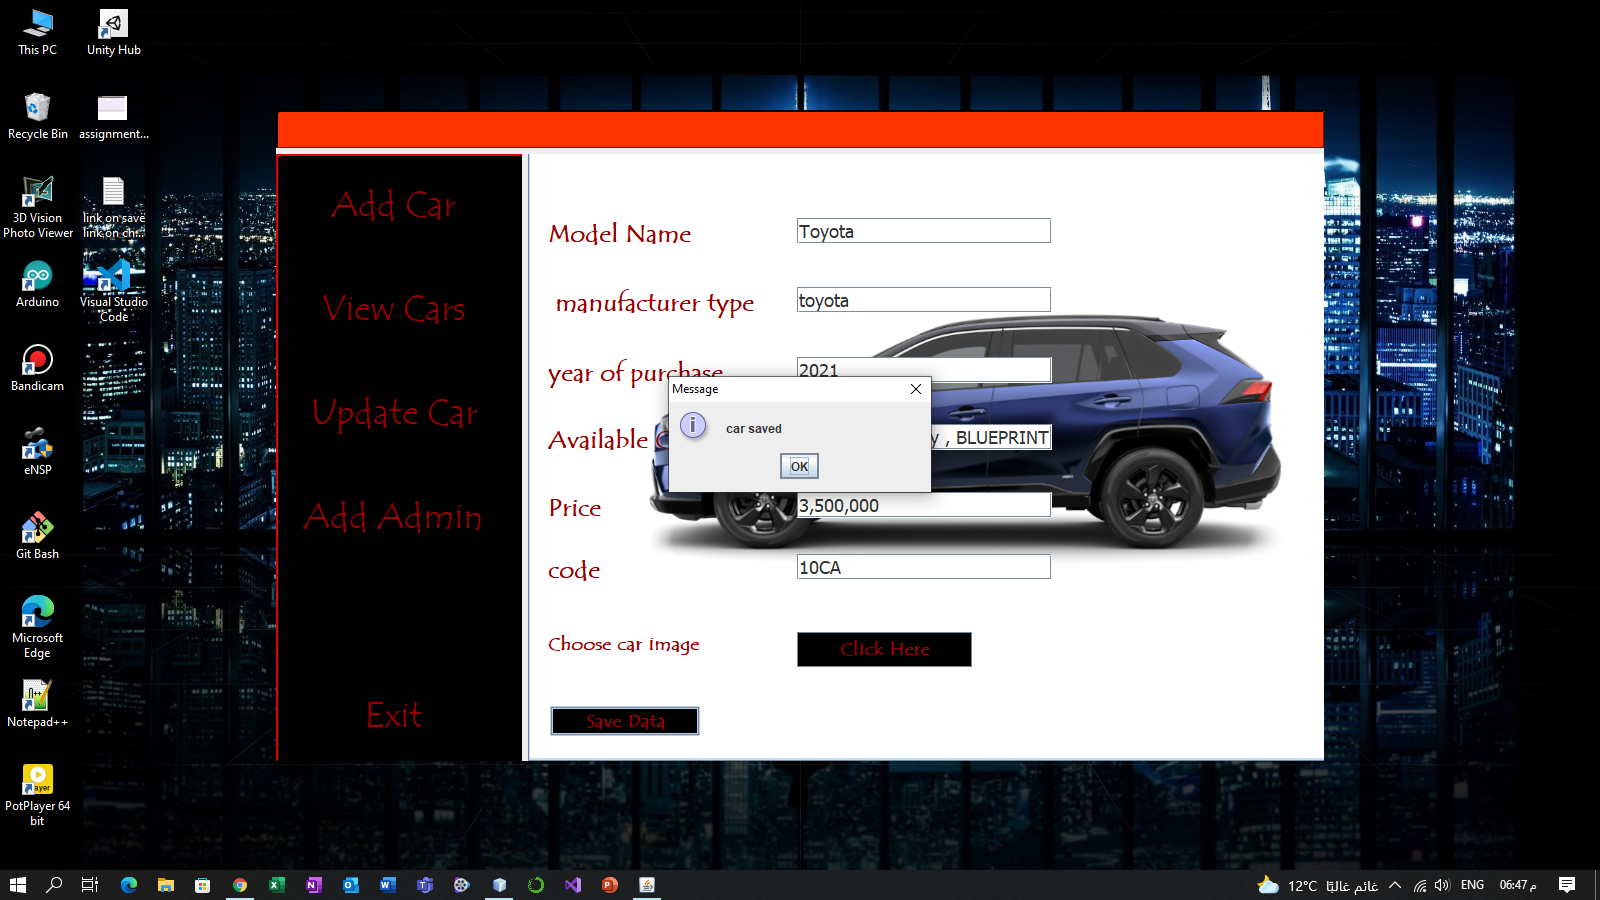Select the Notepad++ desktop icon
This screenshot has height=900, width=1600.
pos(38,704)
